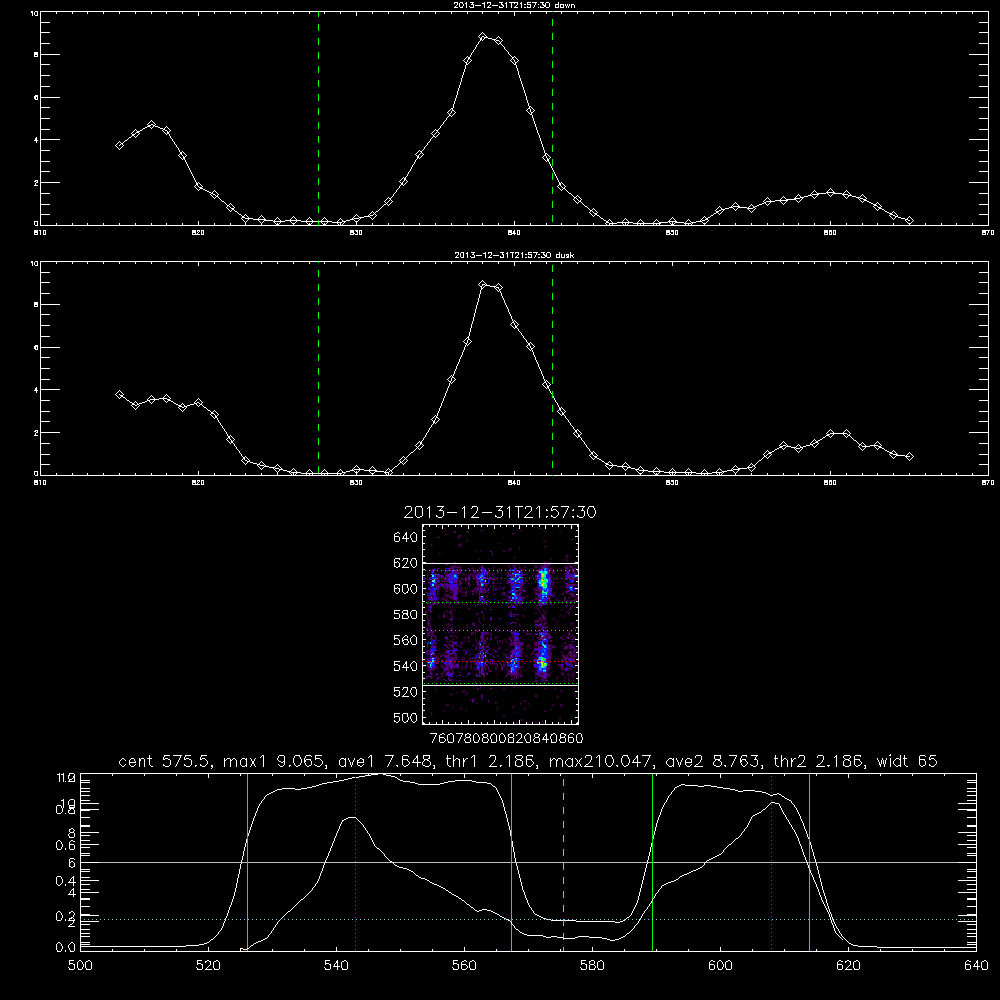
Task: Select 'thr1 2.186' in the stats line
Action: (490, 761)
